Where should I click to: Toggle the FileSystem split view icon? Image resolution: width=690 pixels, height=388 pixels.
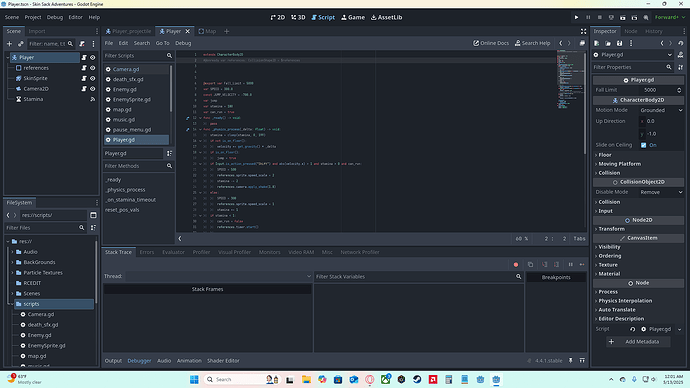[93, 215]
